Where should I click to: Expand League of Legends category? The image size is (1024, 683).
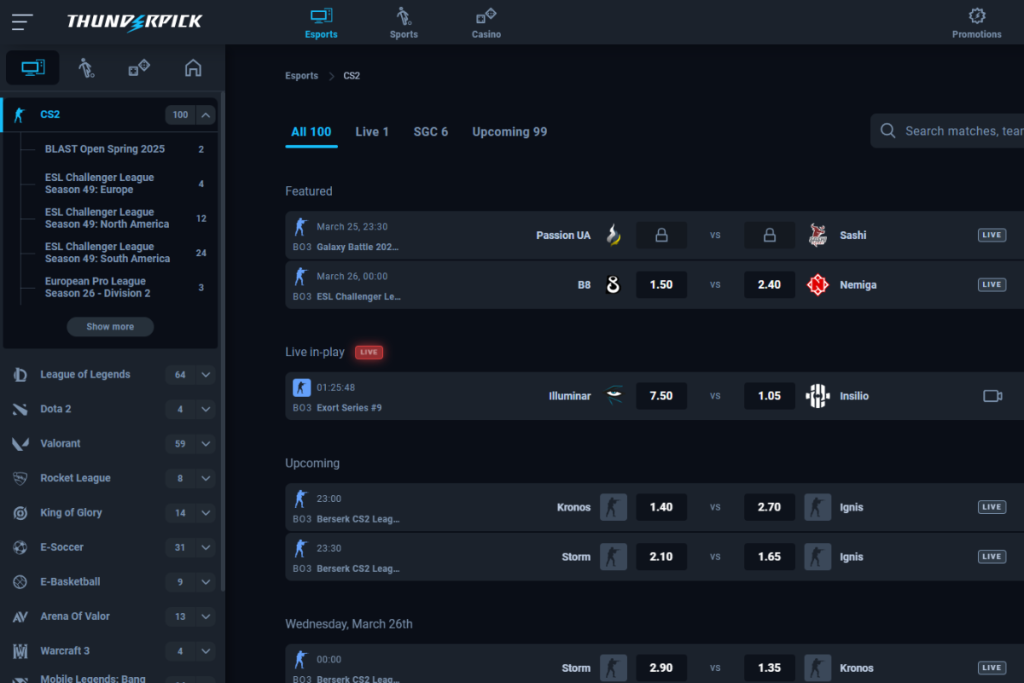[x=206, y=375]
